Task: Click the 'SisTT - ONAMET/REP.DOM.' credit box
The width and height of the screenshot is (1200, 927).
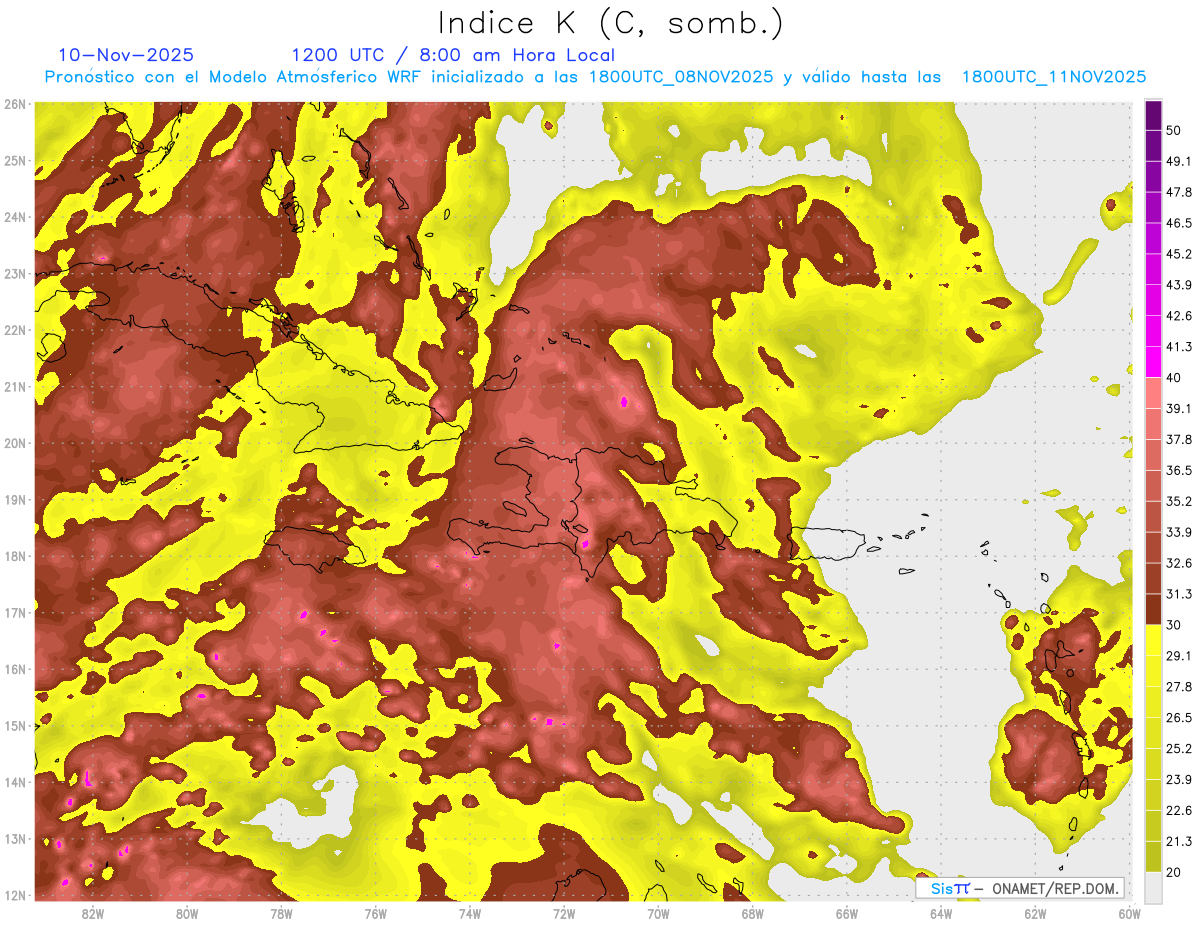Action: point(1020,888)
